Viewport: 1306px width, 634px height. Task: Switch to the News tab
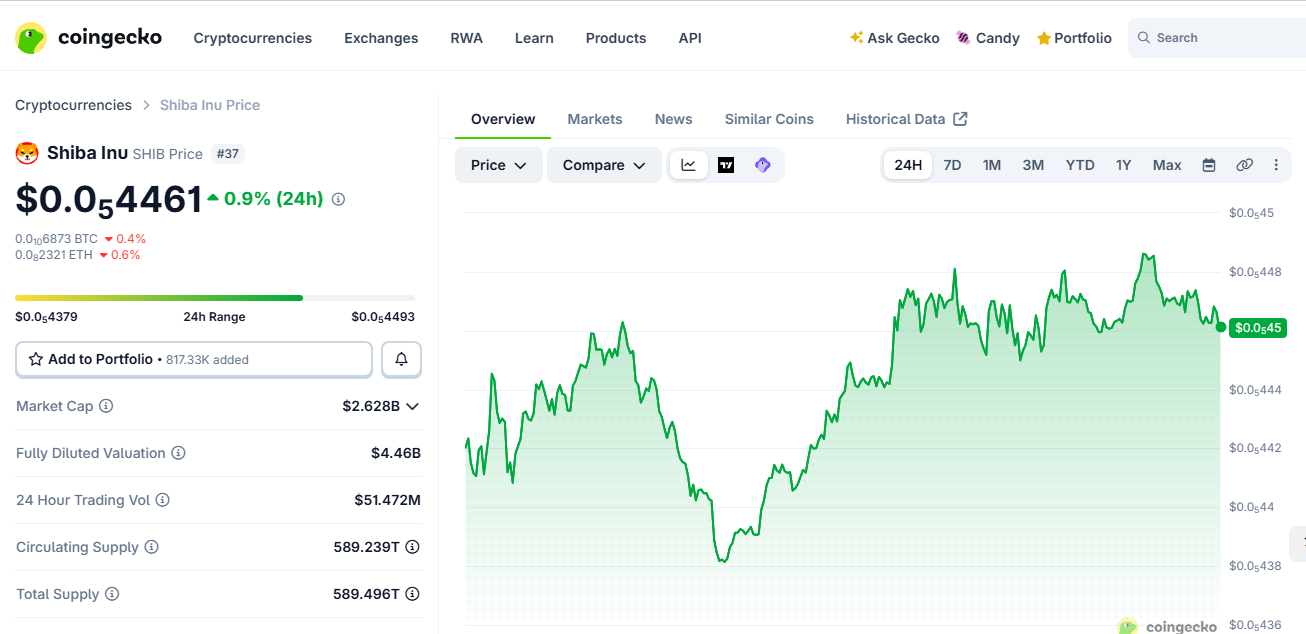(x=674, y=119)
